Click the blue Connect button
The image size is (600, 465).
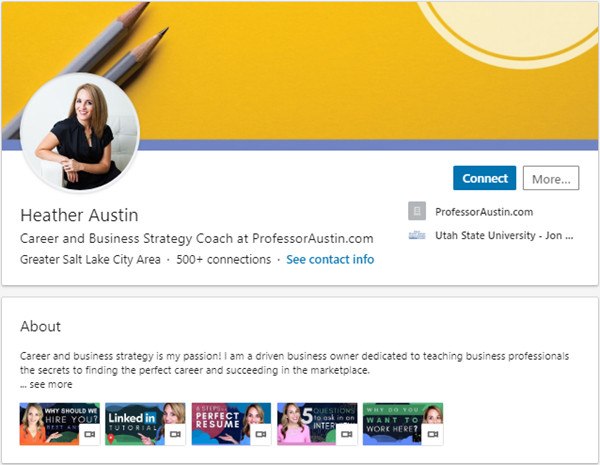click(x=484, y=178)
